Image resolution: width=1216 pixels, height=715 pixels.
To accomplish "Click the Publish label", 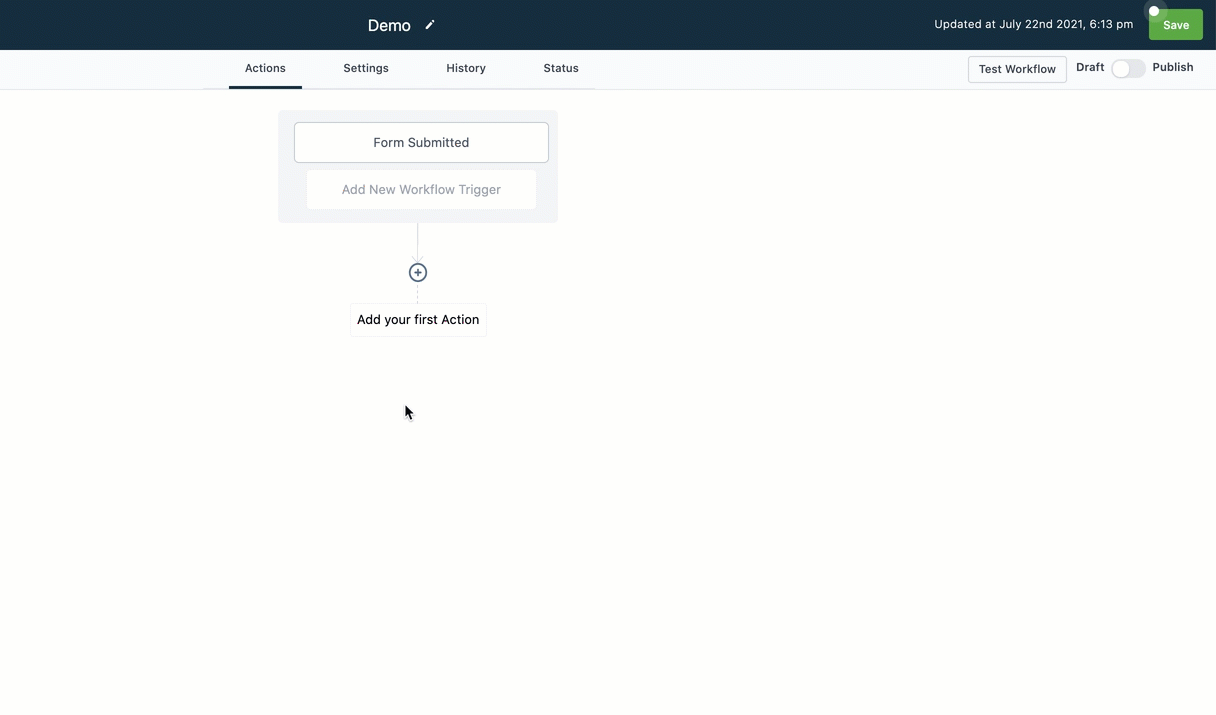I will [x=1172, y=67].
